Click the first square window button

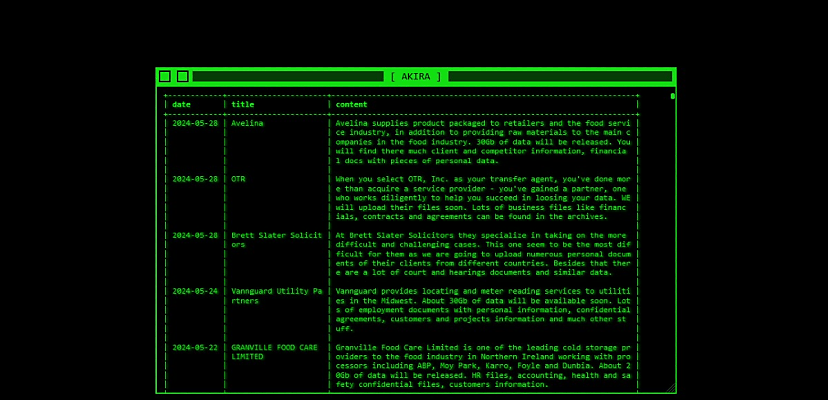165,77
